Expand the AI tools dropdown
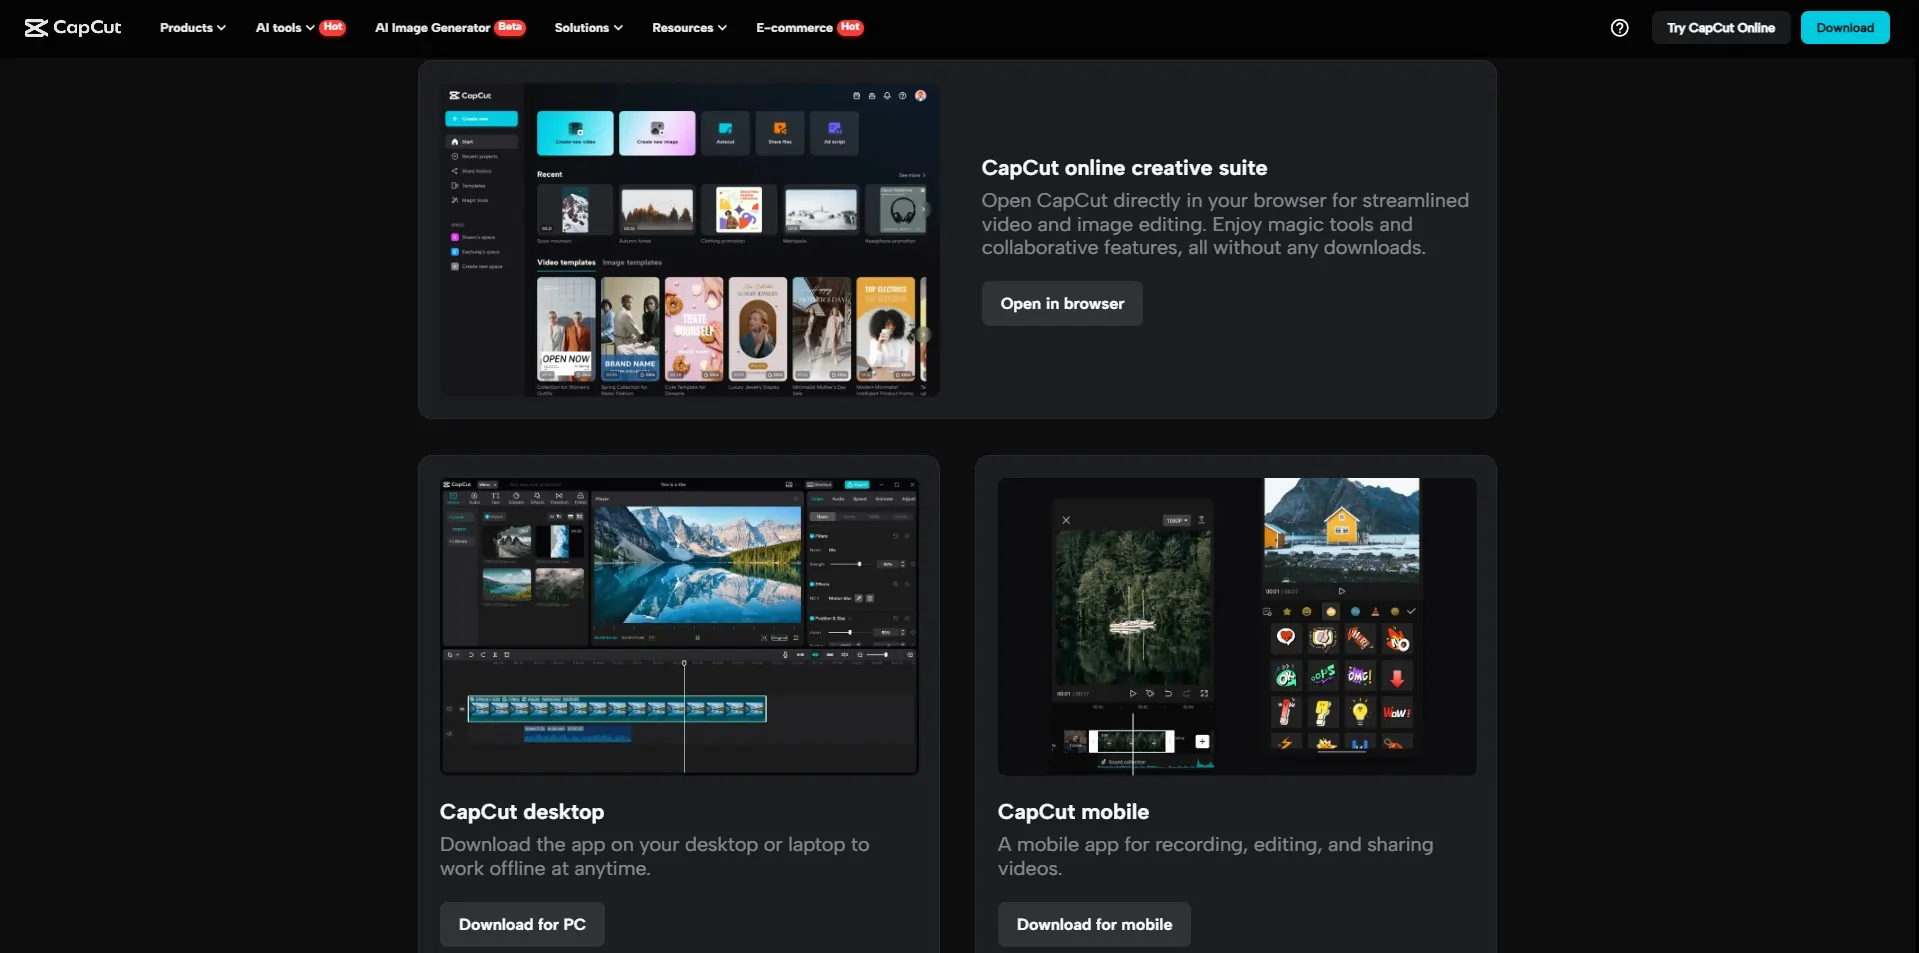Screen dimensions: 1919x953 pos(300,28)
